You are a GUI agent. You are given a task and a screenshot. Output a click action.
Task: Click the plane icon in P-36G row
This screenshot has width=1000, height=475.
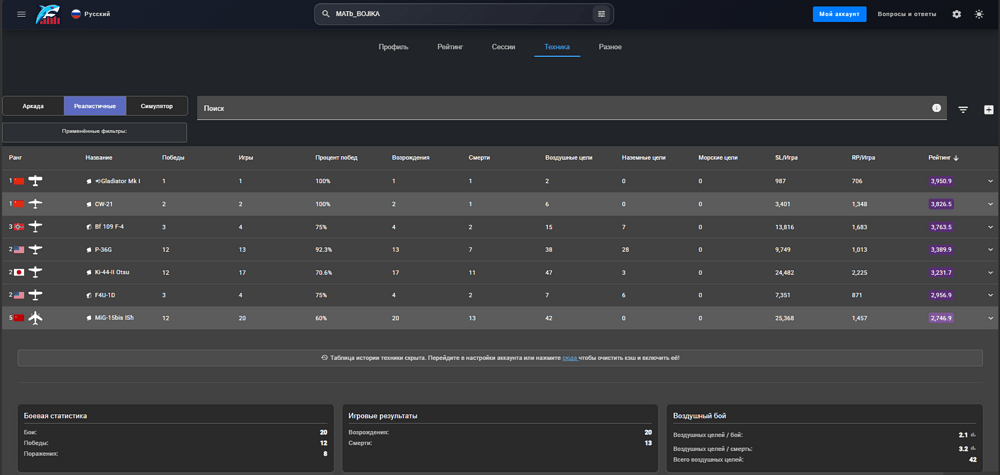coord(36,249)
